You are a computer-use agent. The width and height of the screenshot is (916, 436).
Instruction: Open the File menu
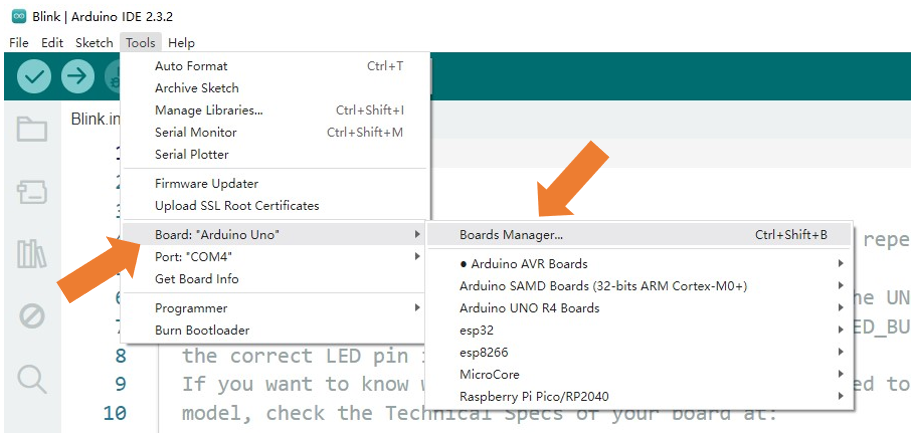19,43
